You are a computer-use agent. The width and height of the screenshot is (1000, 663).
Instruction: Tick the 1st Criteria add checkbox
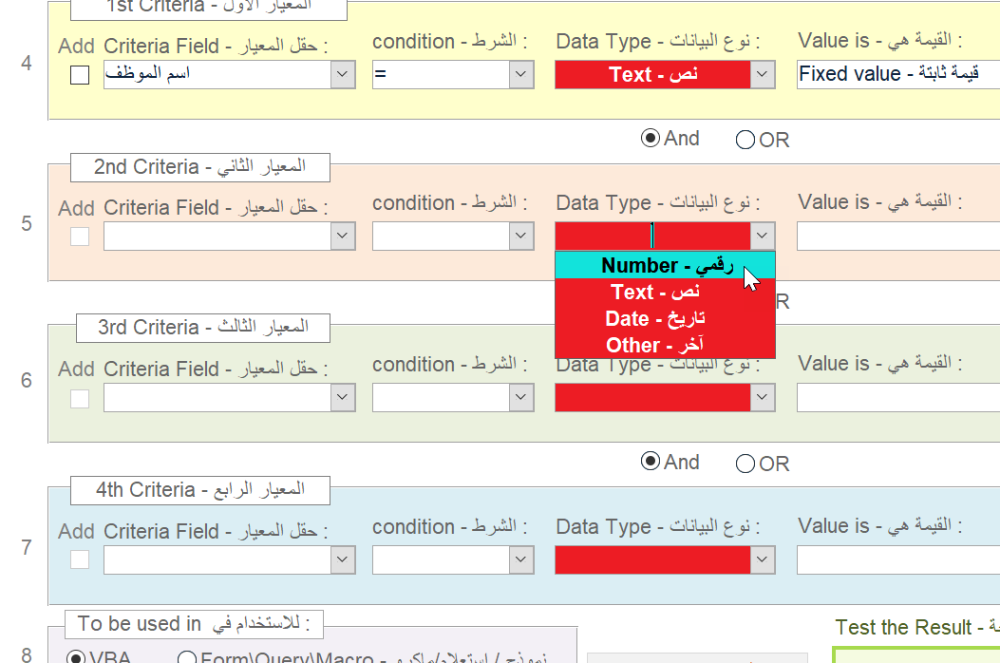[80, 75]
